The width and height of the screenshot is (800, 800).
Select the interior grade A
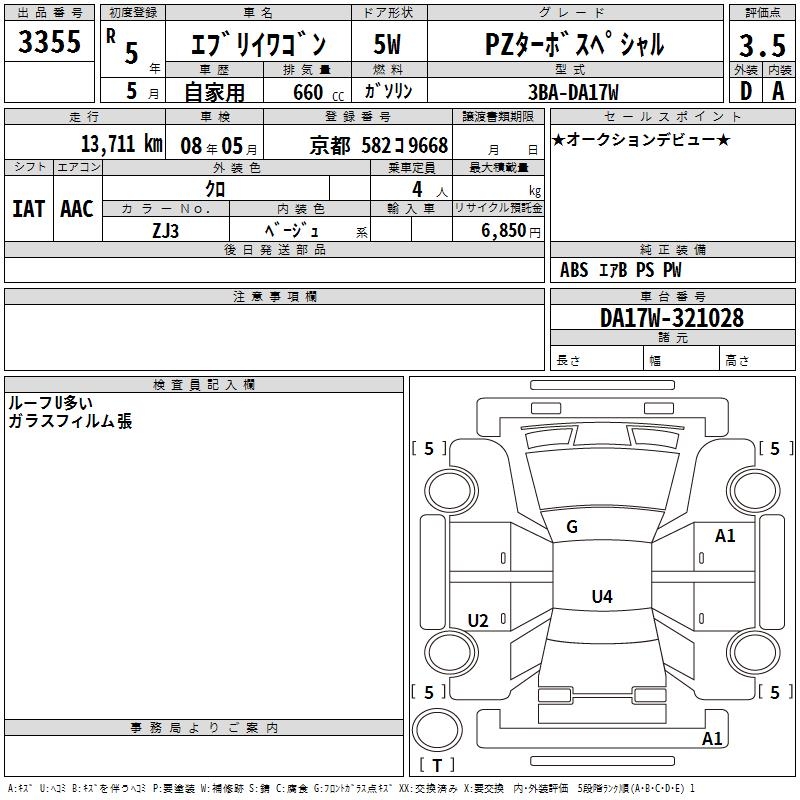[778, 91]
